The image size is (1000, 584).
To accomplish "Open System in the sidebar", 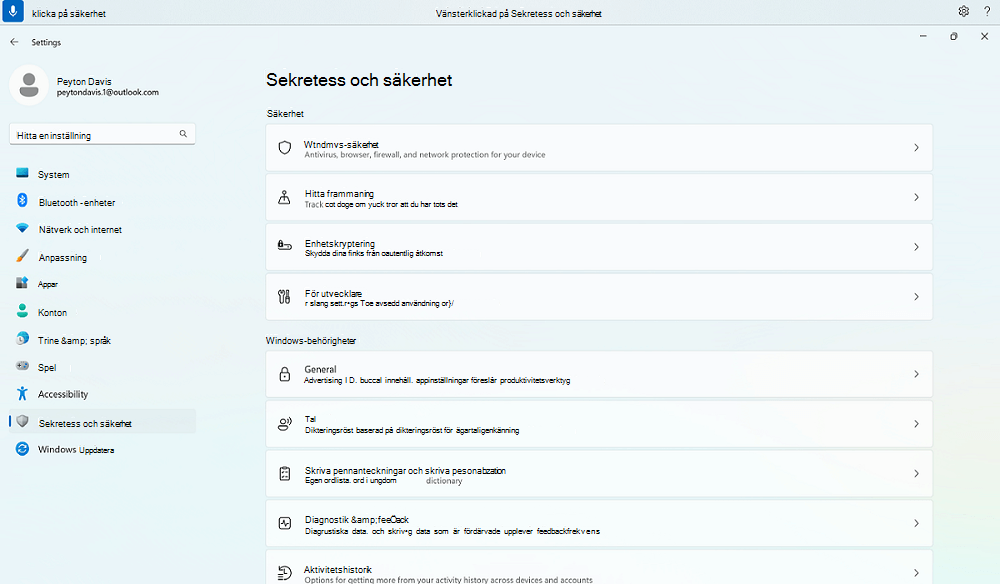I will click(102, 174).
